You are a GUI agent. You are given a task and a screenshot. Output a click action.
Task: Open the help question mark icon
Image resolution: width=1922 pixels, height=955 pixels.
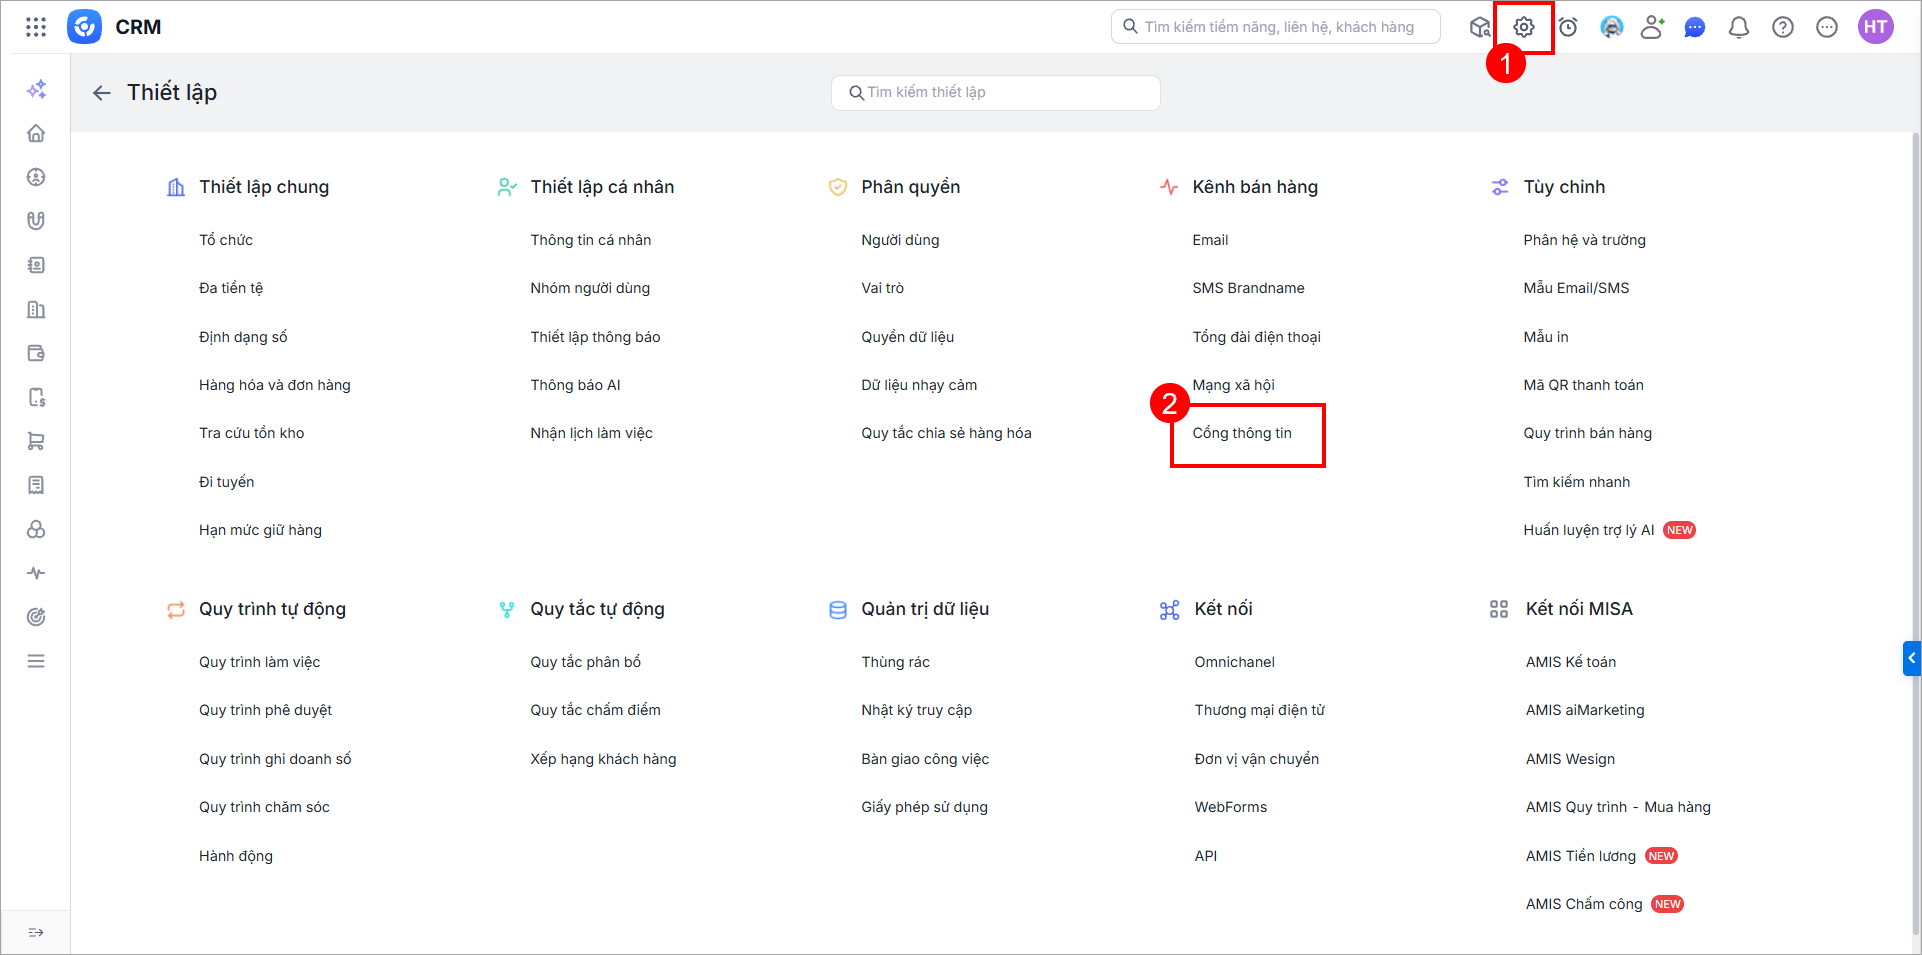[x=1783, y=27]
